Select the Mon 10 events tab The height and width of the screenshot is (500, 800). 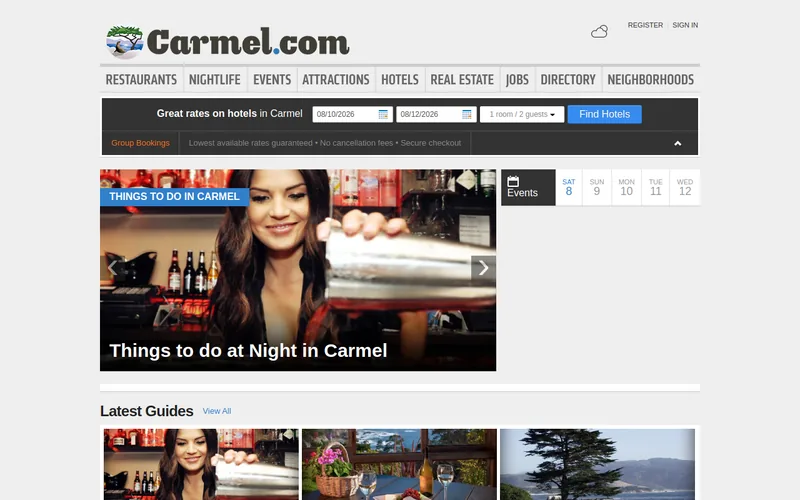pyautogui.click(x=627, y=188)
